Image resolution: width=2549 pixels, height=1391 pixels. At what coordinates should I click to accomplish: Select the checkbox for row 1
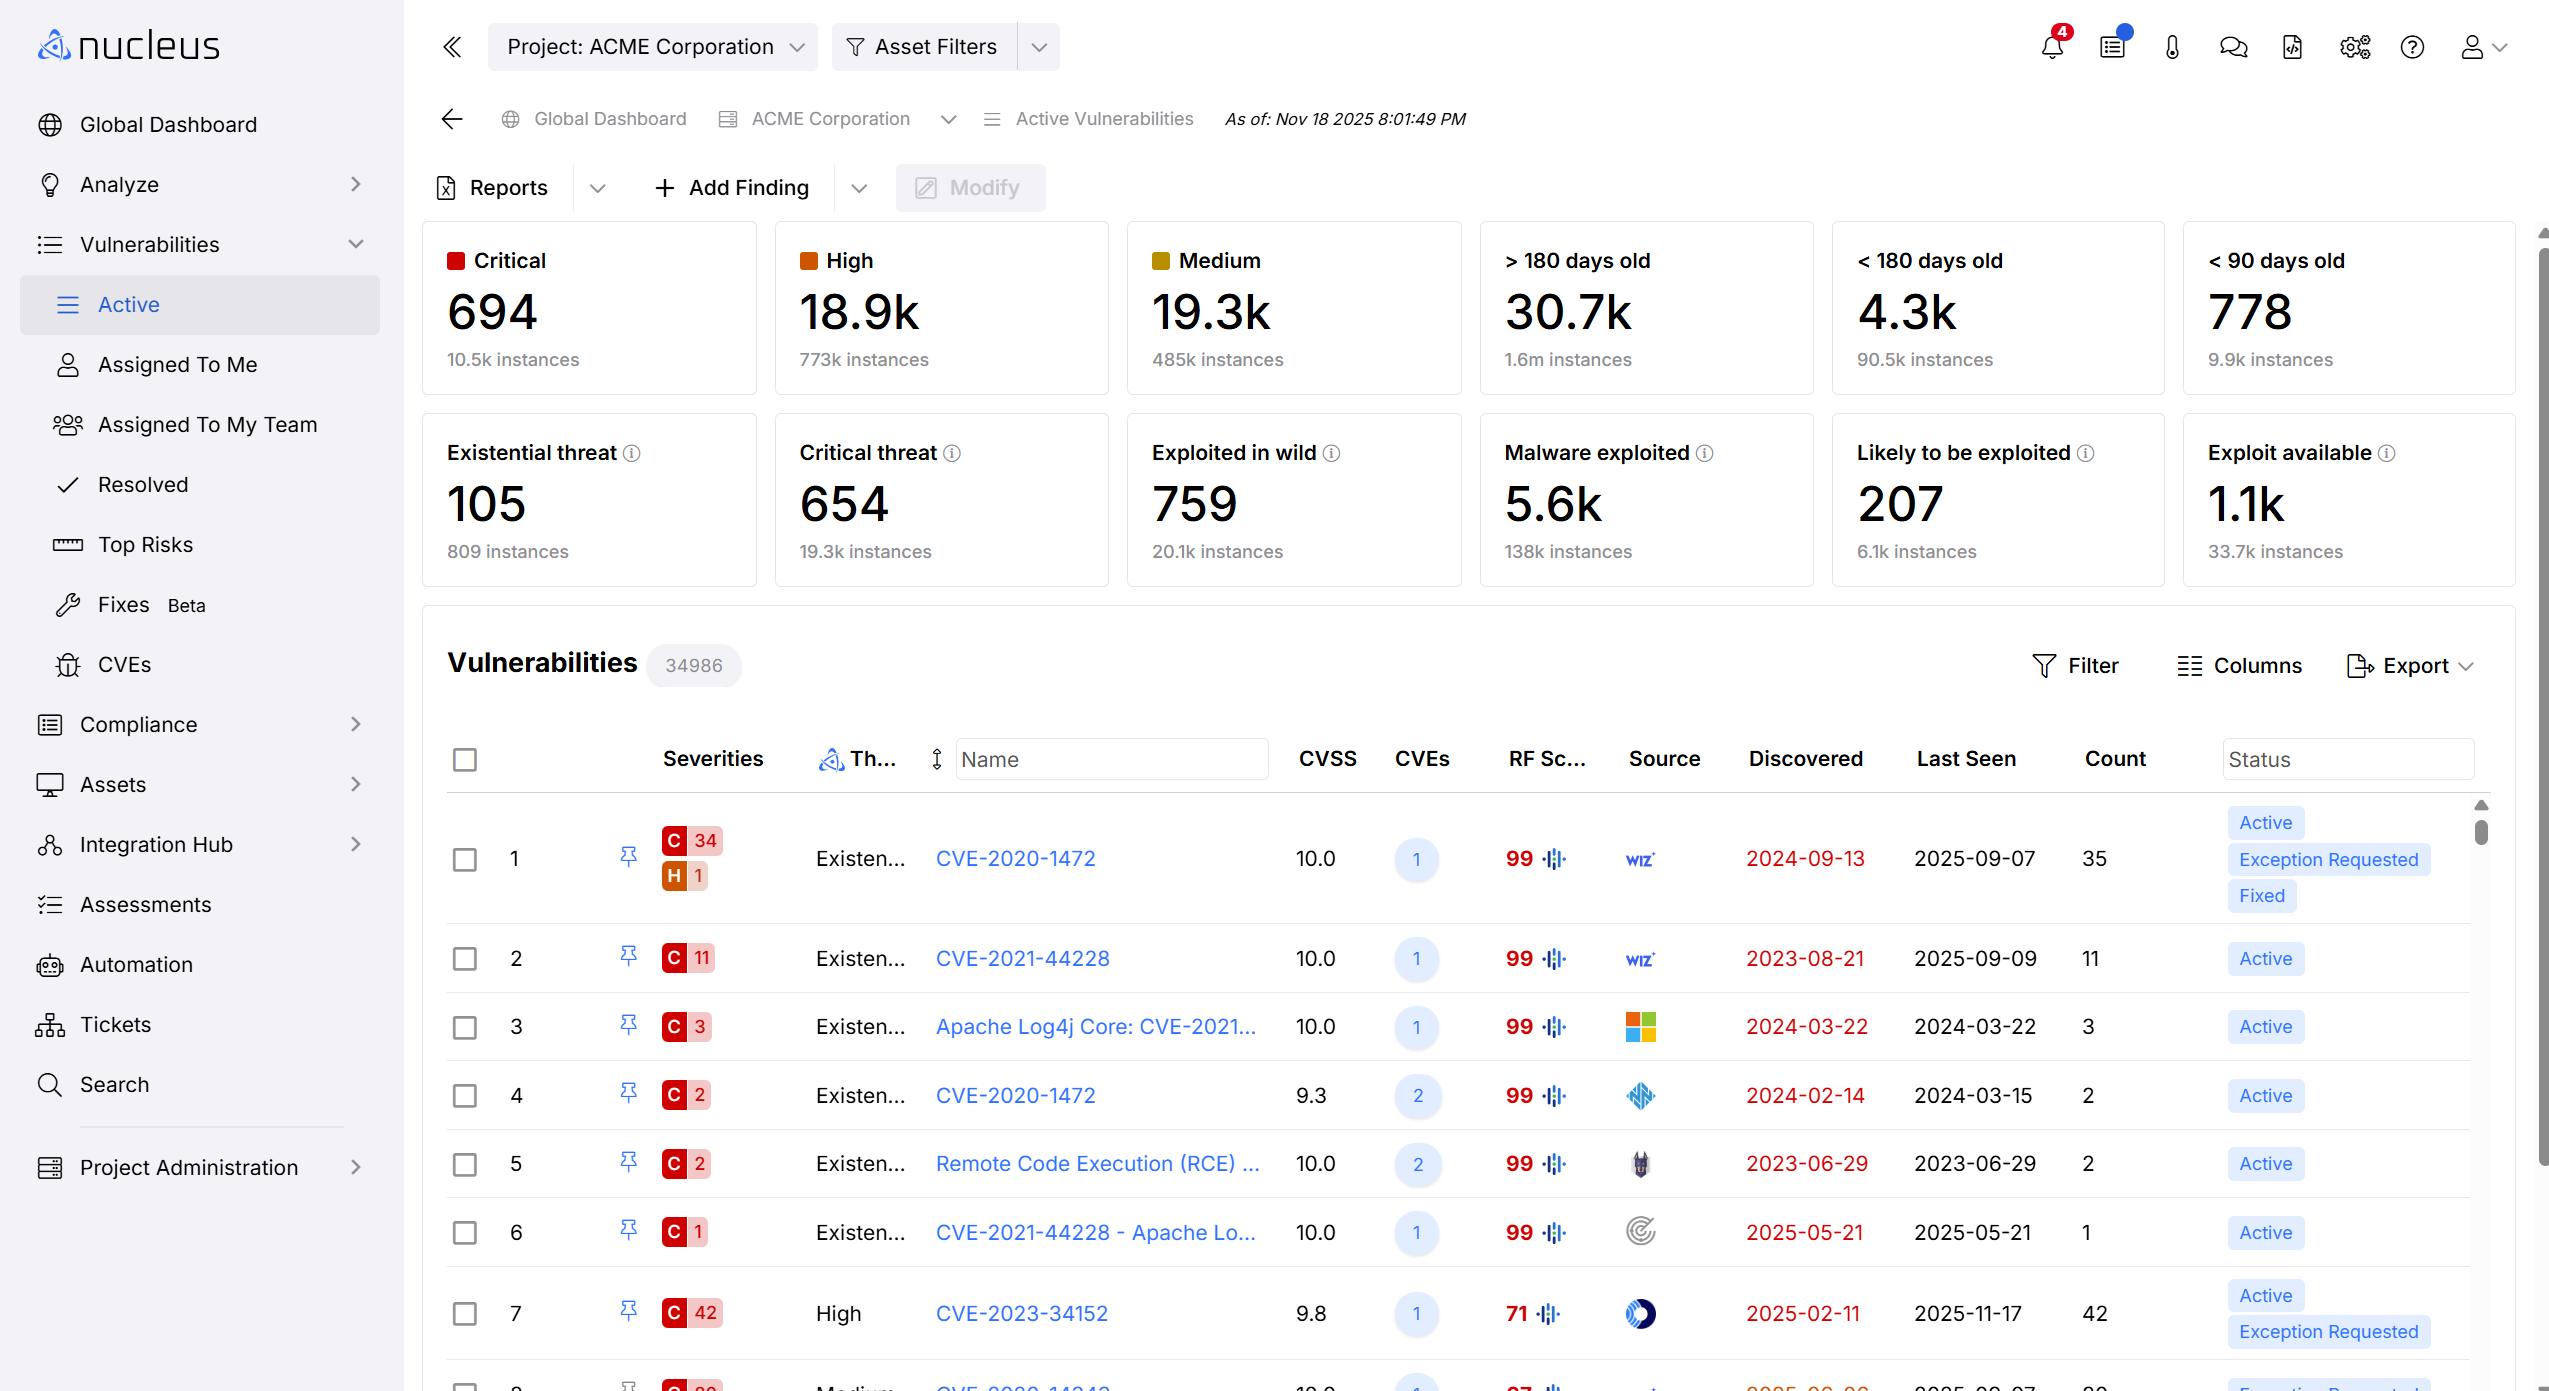coord(465,858)
